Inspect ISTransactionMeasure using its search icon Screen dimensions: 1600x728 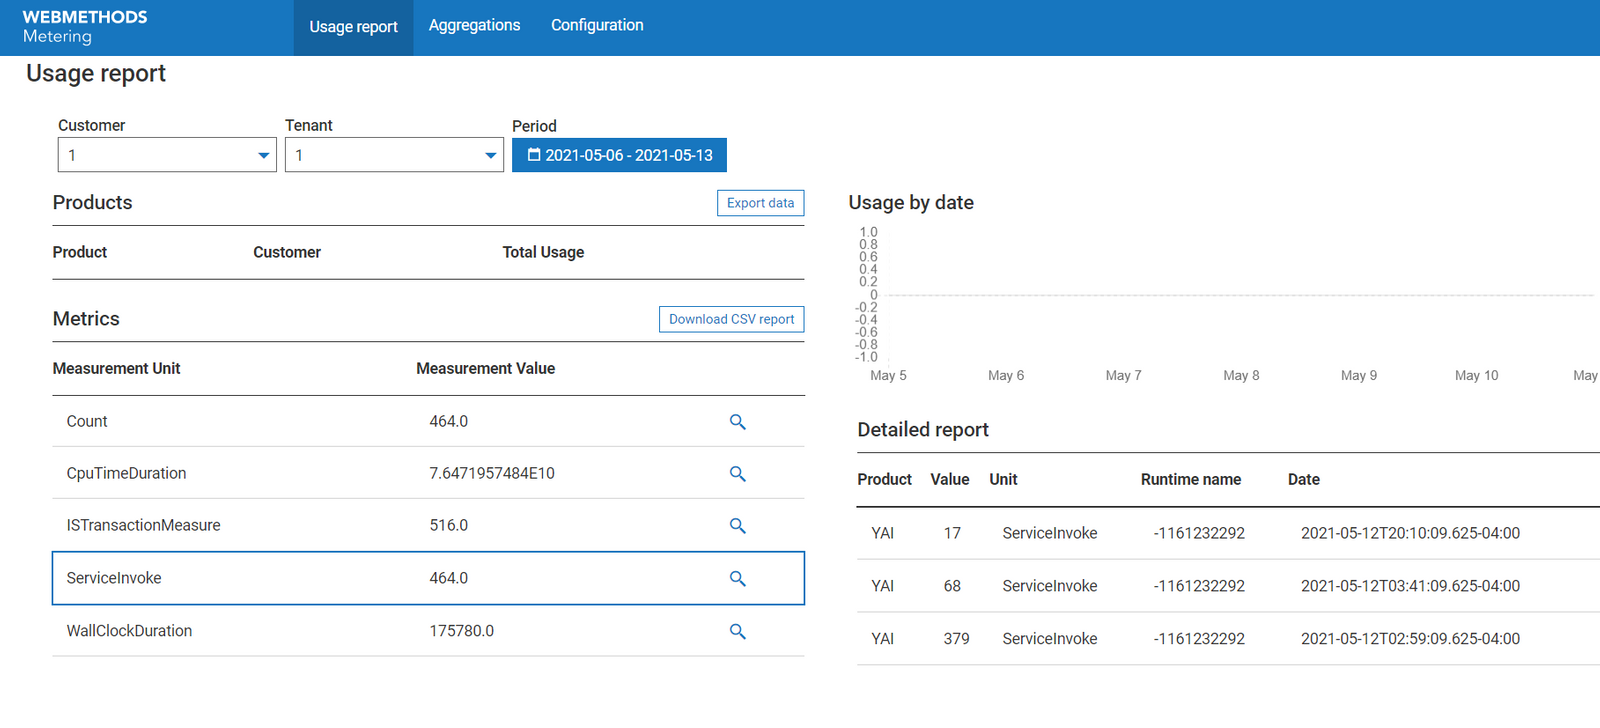point(737,526)
